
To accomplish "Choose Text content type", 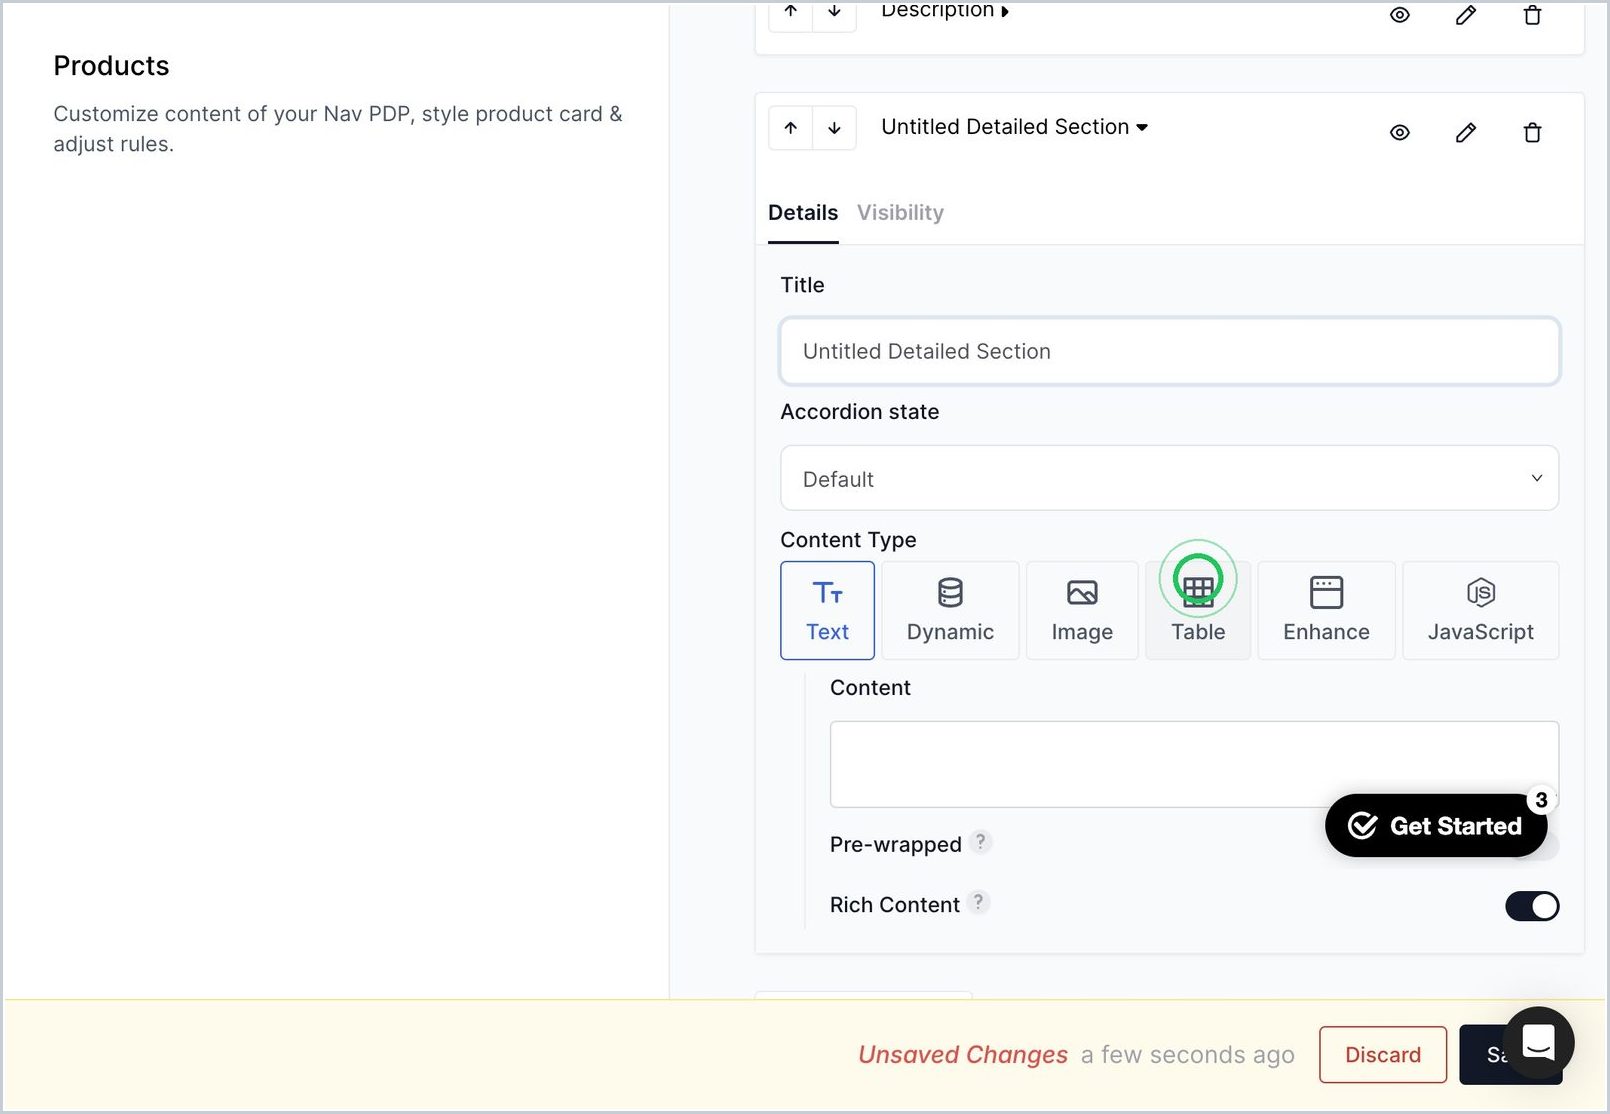I will coord(827,610).
